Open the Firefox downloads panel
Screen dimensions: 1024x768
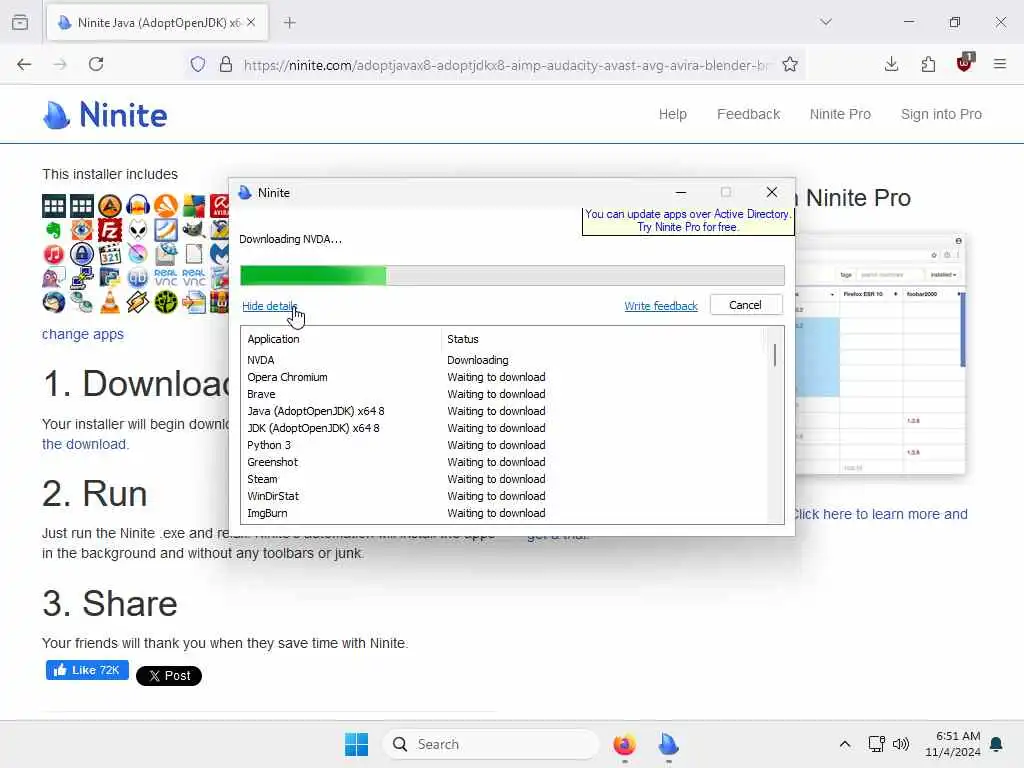(891, 64)
